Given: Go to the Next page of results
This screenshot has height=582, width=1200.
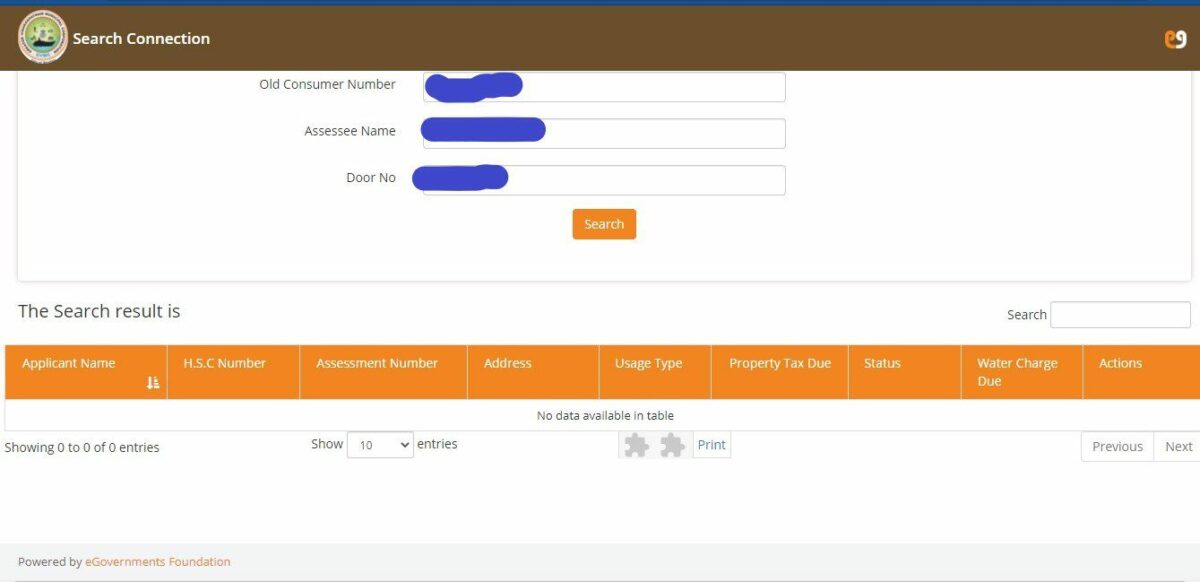Looking at the screenshot, I should coord(1178,447).
